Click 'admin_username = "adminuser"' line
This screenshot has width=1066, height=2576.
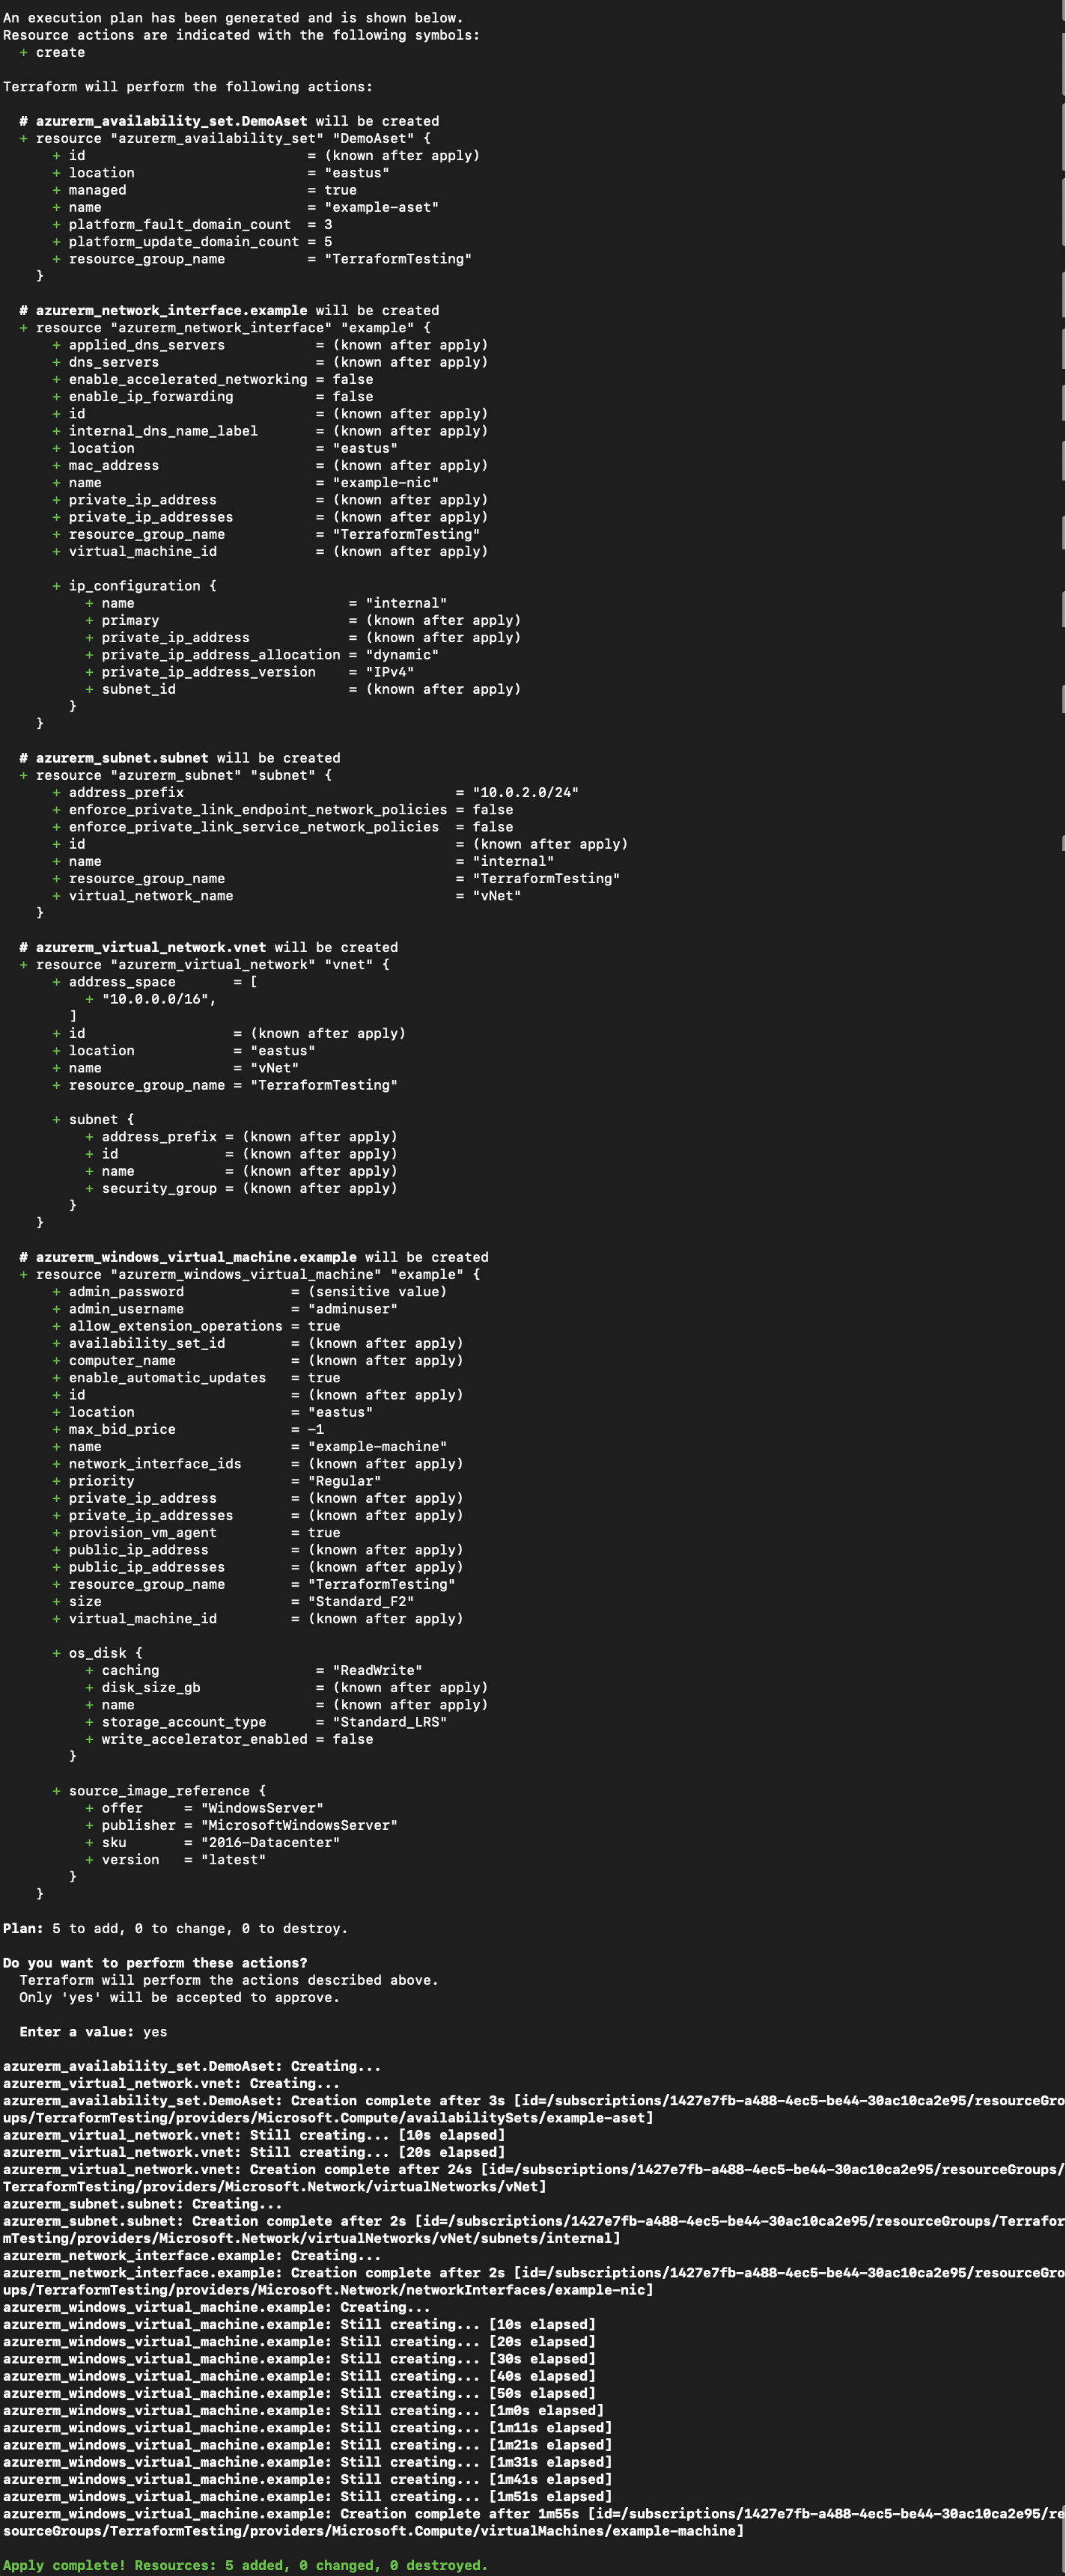[x=225, y=1309]
